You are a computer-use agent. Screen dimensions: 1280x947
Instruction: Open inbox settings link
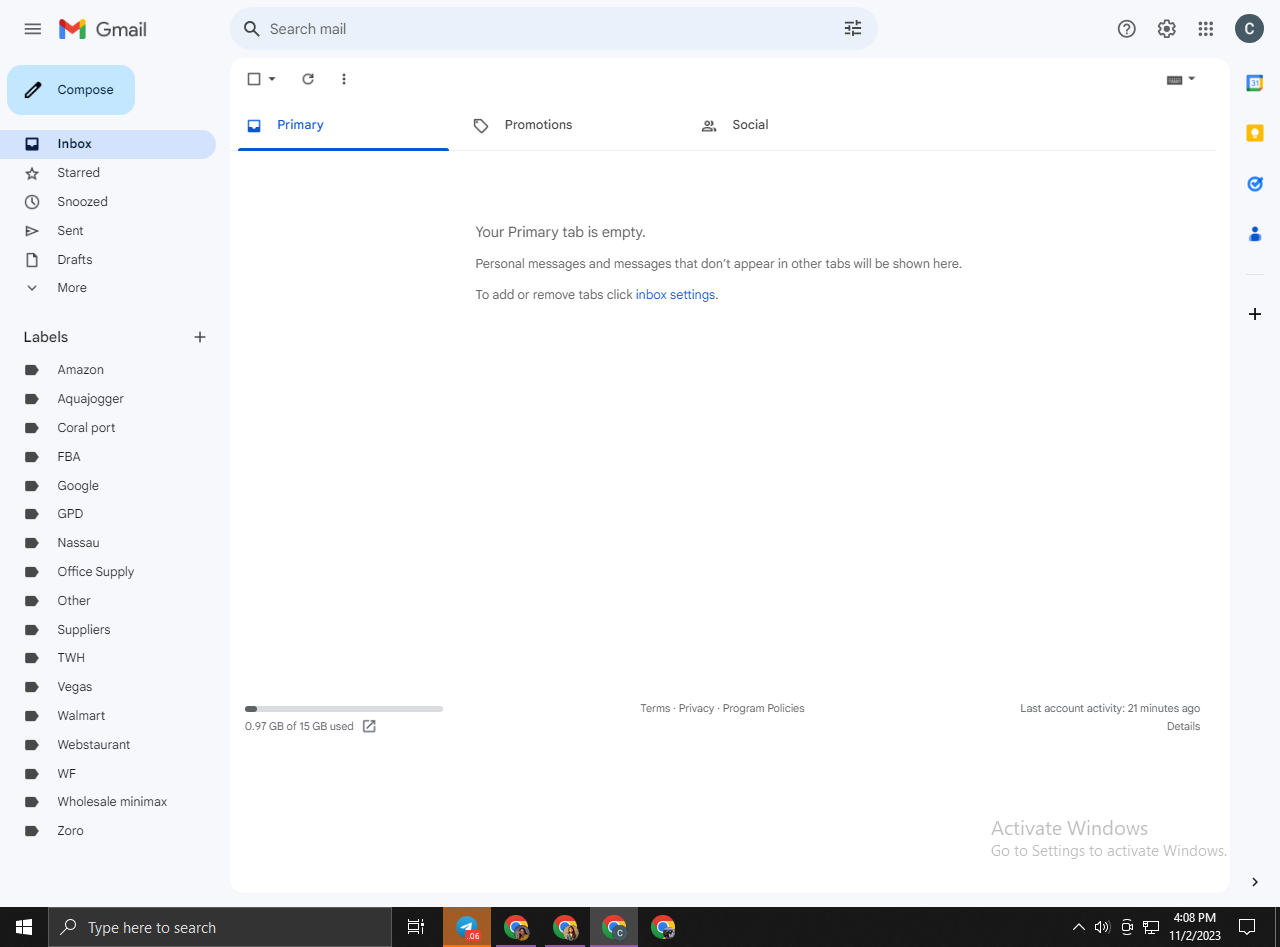675,295
